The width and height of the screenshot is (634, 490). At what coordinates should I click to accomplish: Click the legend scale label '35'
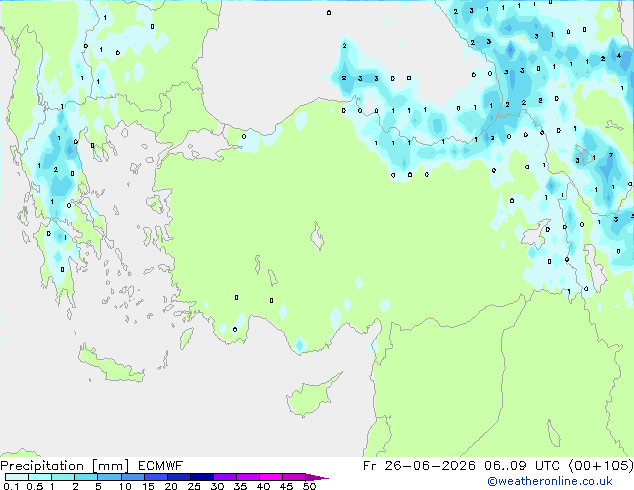(x=240, y=486)
